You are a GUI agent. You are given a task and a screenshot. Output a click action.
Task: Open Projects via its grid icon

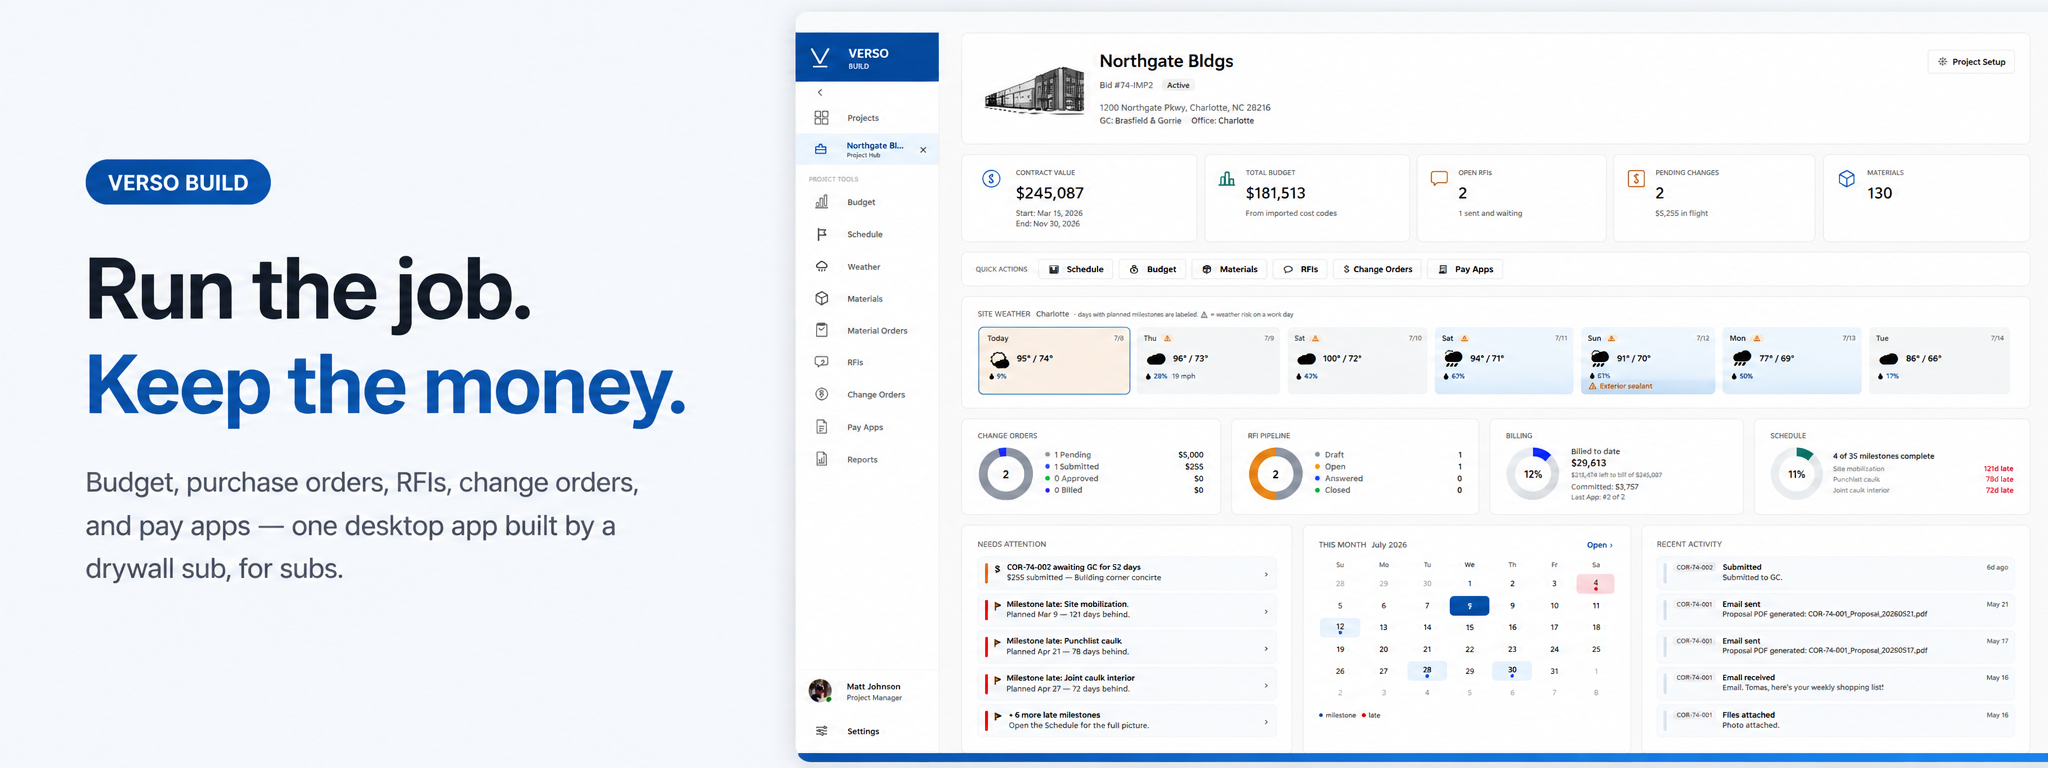tap(821, 118)
